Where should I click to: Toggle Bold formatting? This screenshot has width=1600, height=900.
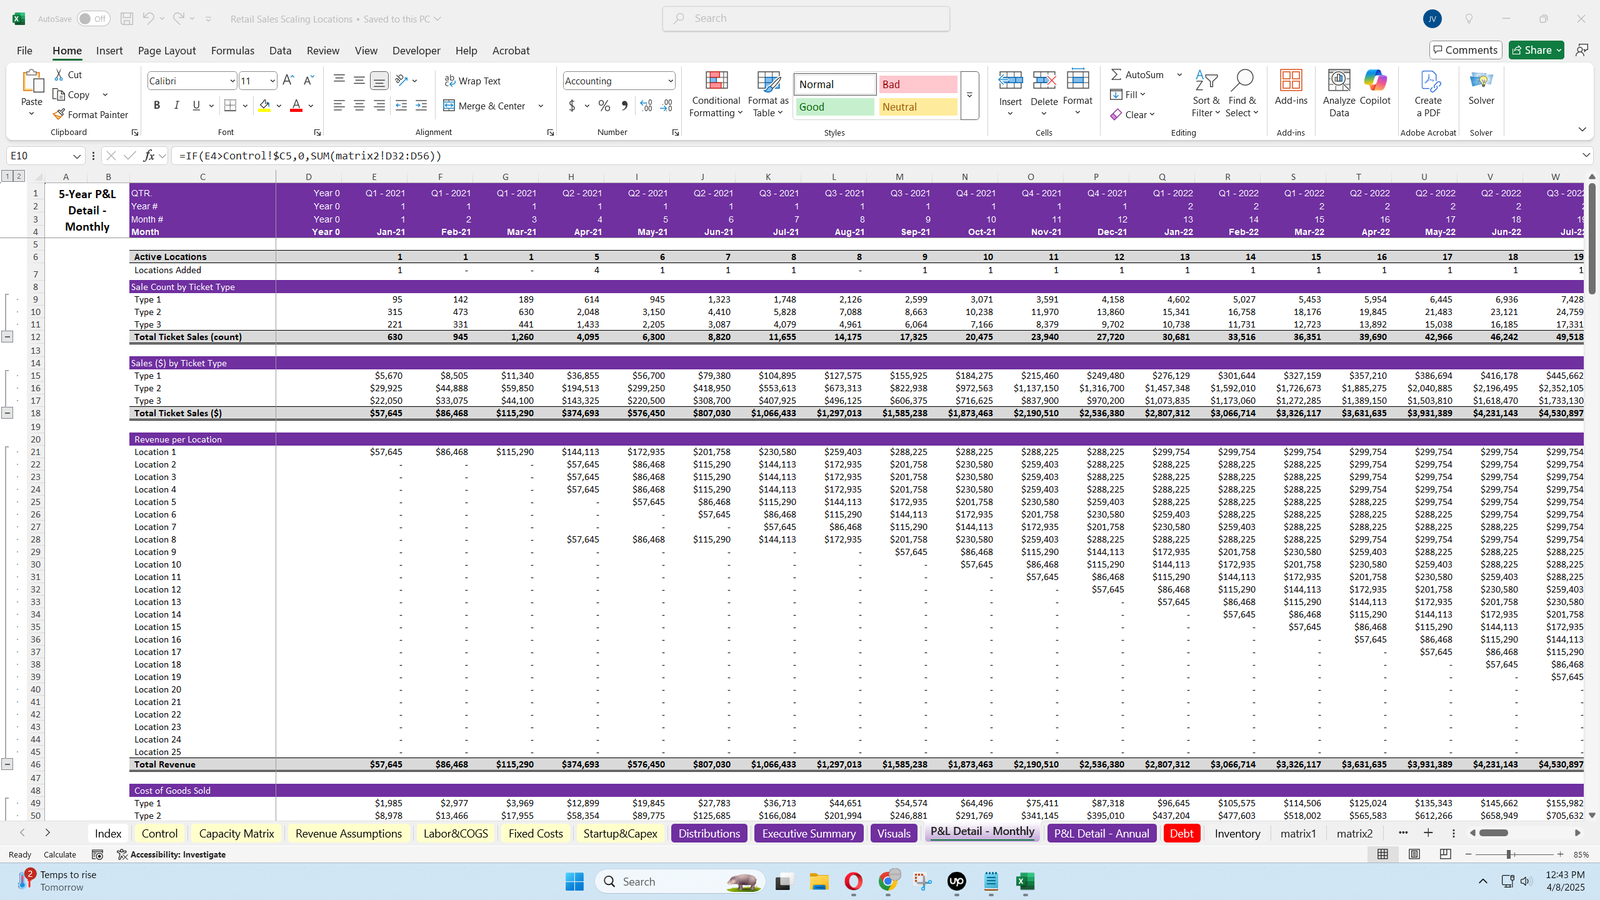click(156, 106)
